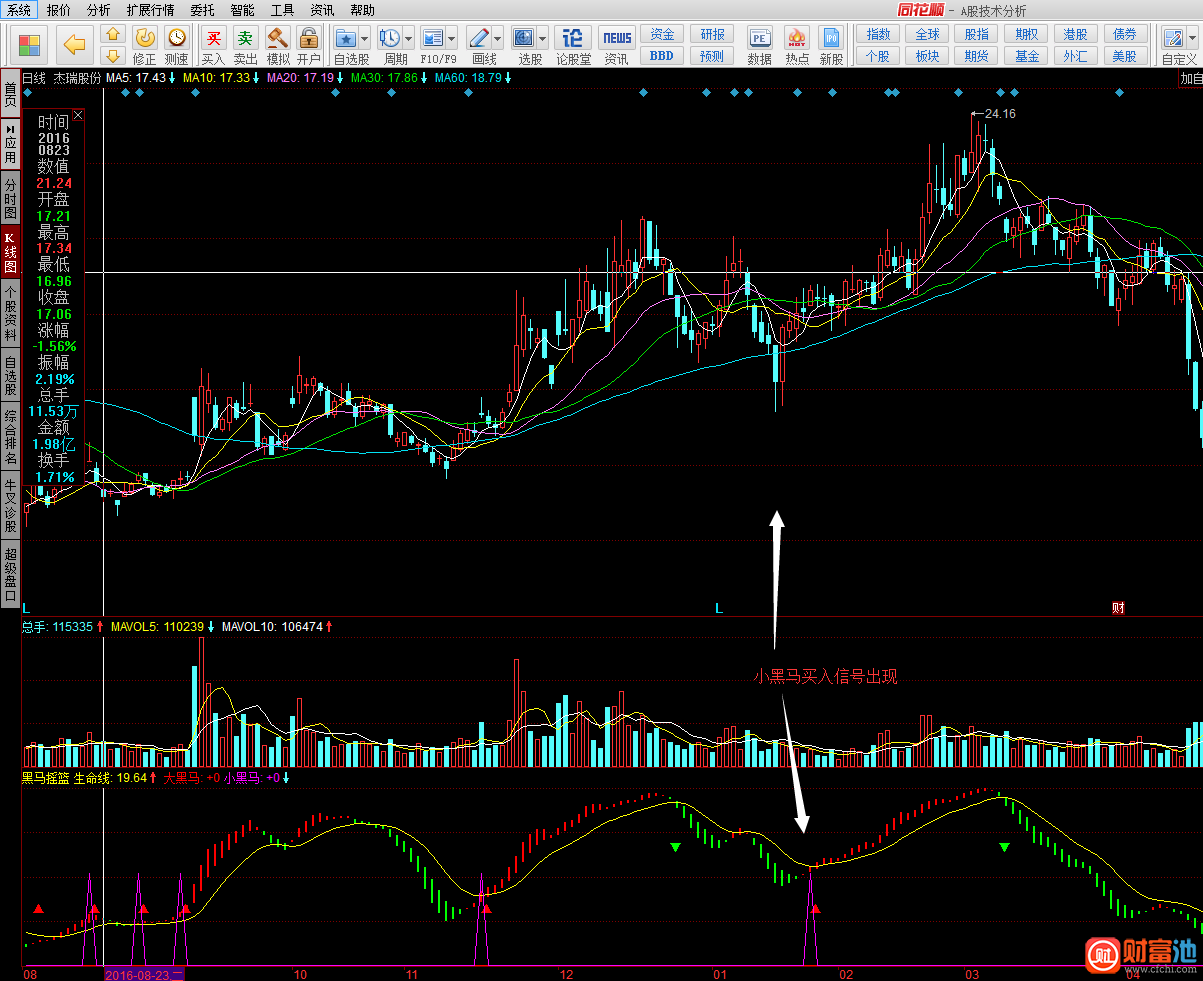Click the 美股 button
Image resolution: width=1203 pixels, height=981 pixels.
[1125, 56]
